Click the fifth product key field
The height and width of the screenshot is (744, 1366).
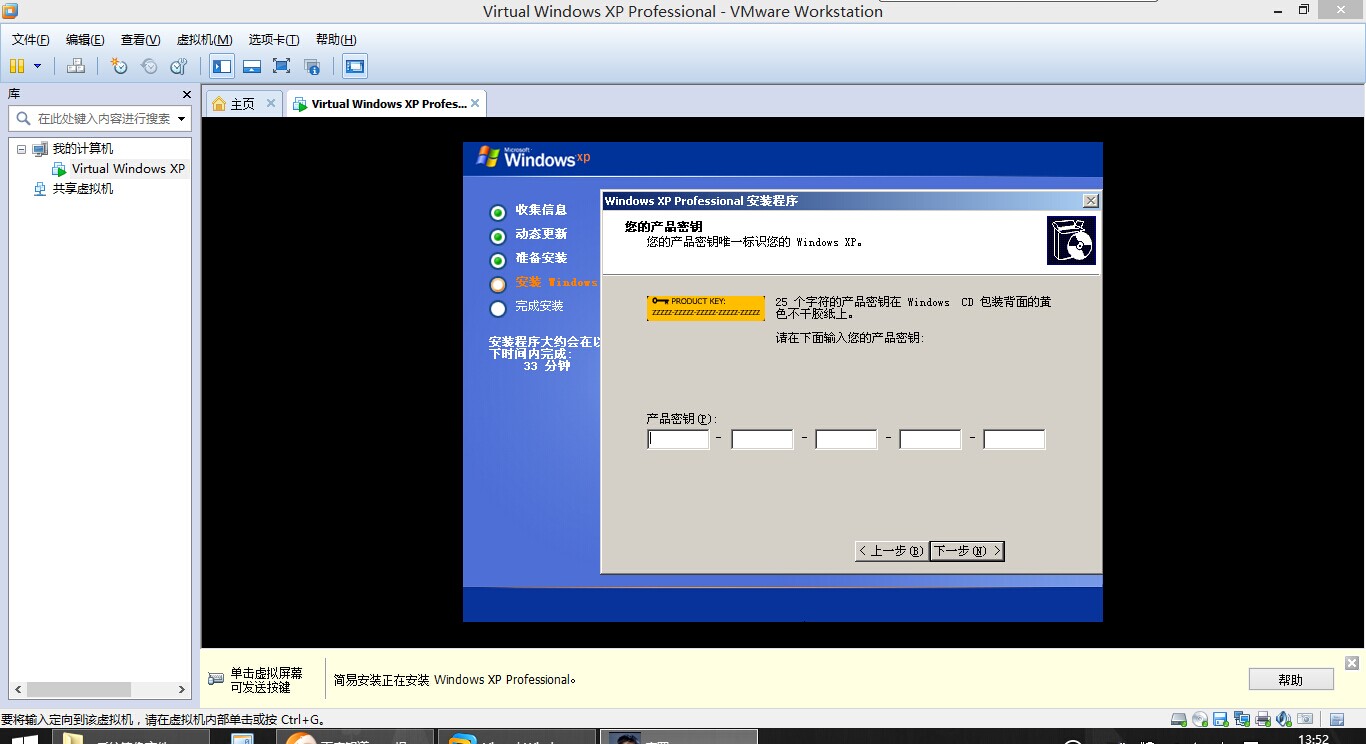point(1014,439)
